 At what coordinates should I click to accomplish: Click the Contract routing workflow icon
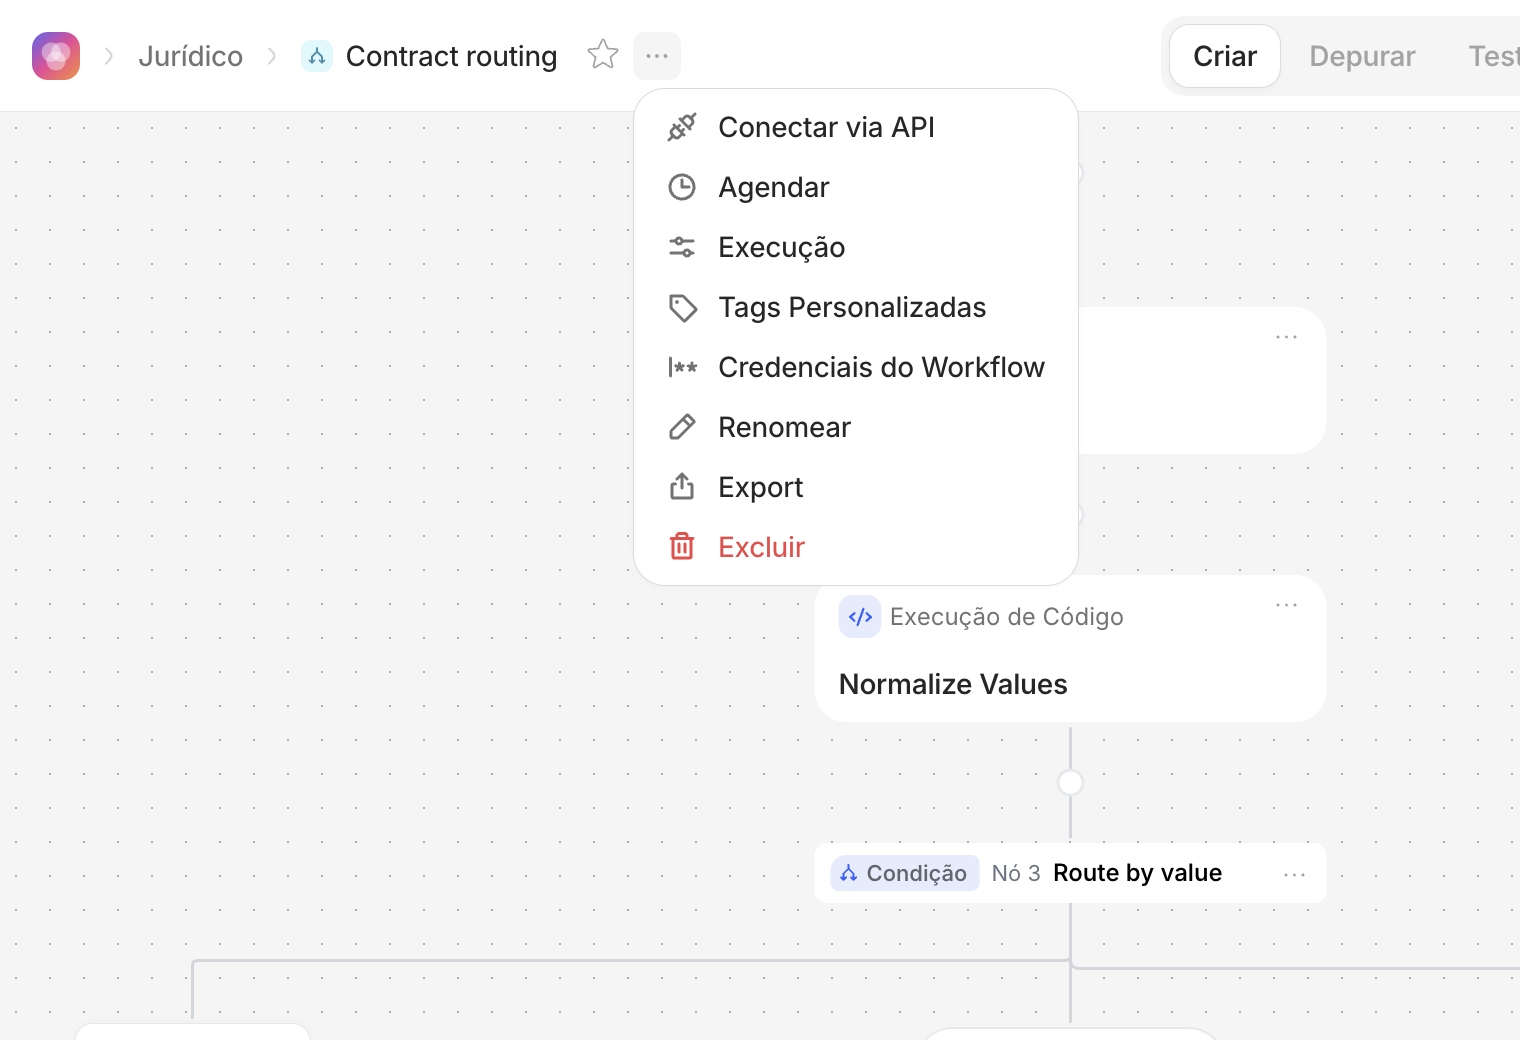[x=317, y=56]
